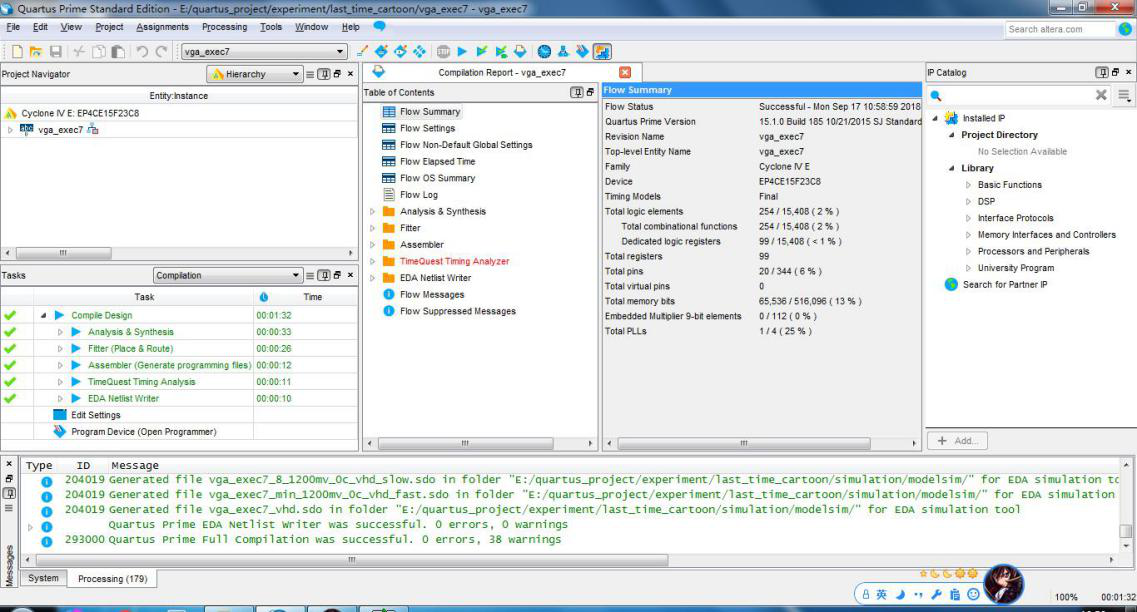The width and height of the screenshot is (1137, 612).
Task: Click the last highlighted toolbar icon
Action: coord(602,51)
